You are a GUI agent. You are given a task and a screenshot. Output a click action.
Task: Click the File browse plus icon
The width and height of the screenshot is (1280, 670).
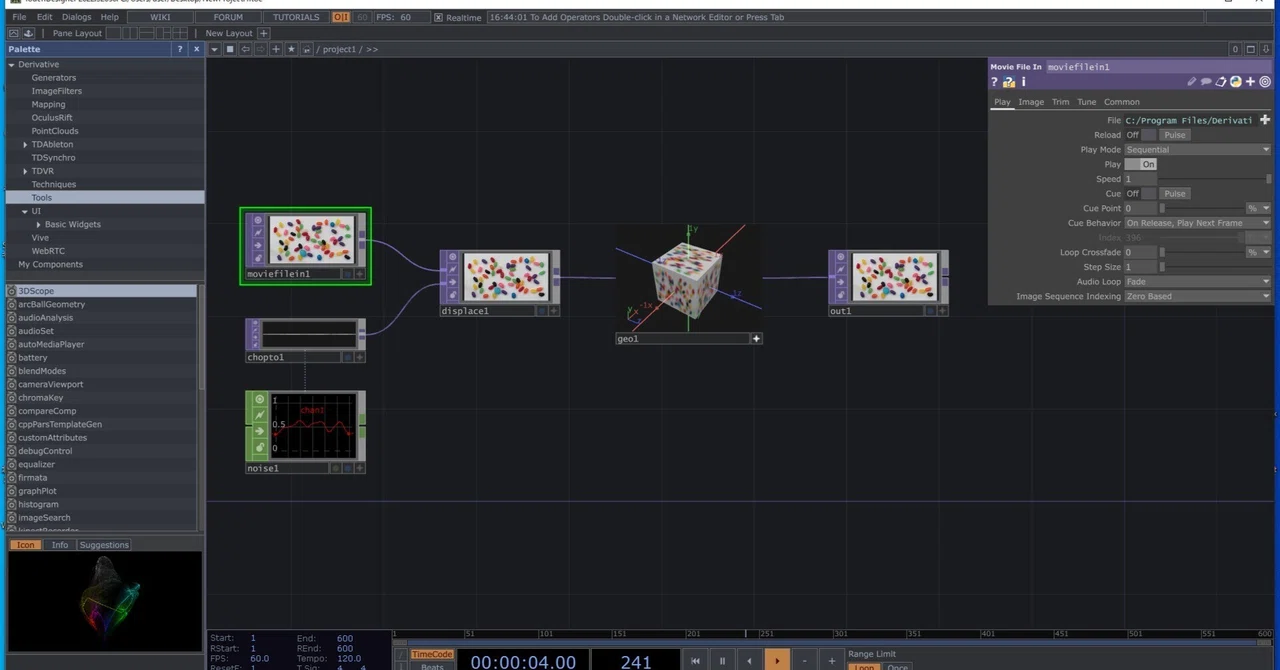1265,120
